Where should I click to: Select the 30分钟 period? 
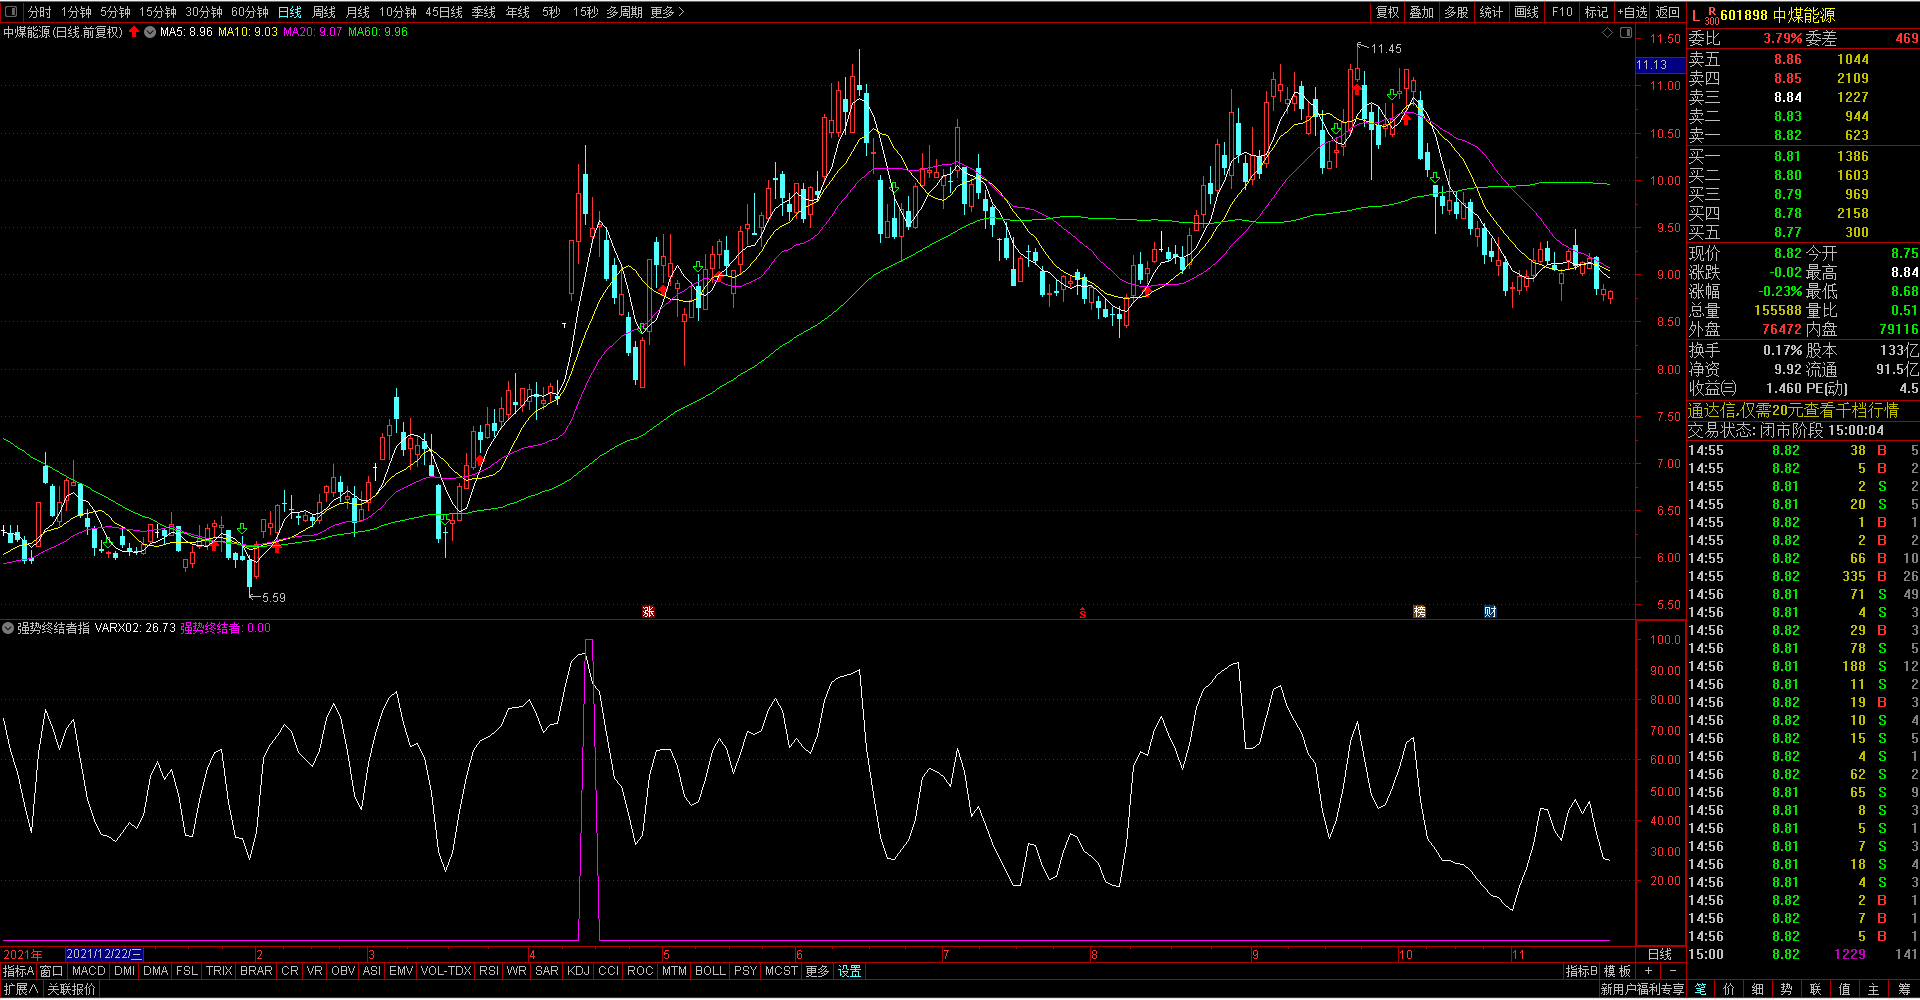[203, 12]
